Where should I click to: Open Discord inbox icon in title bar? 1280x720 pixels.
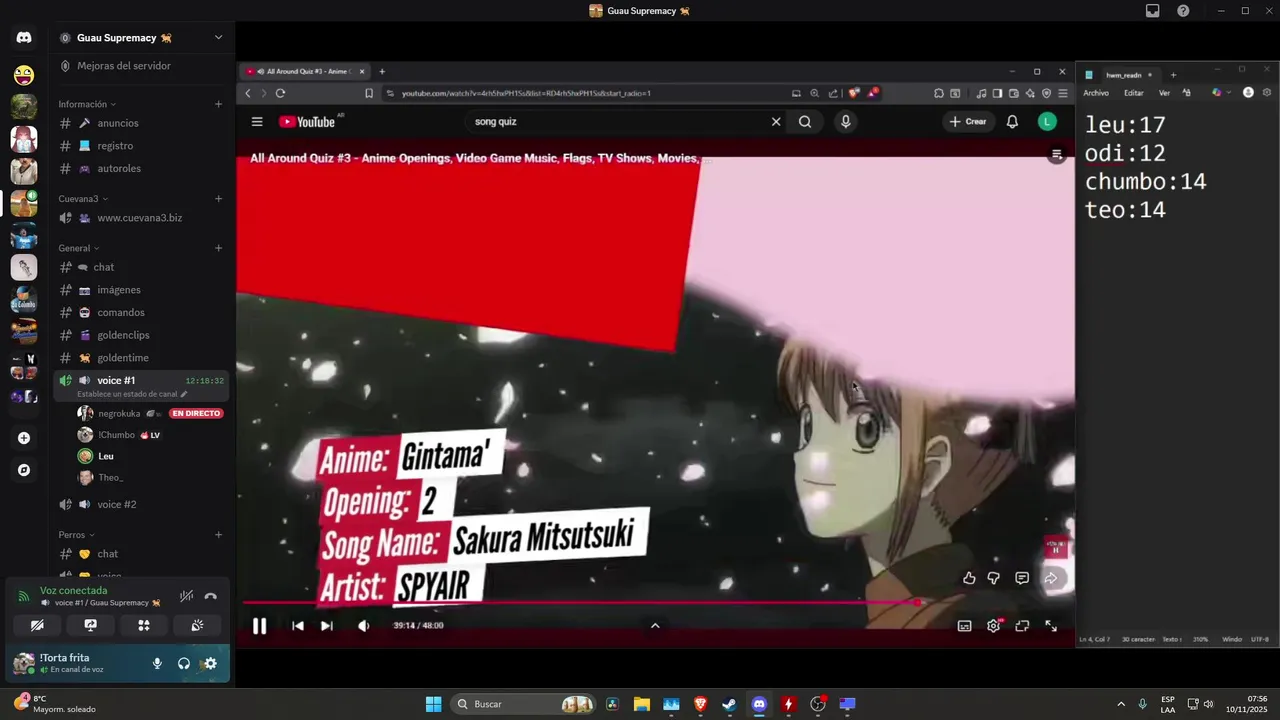[1152, 11]
